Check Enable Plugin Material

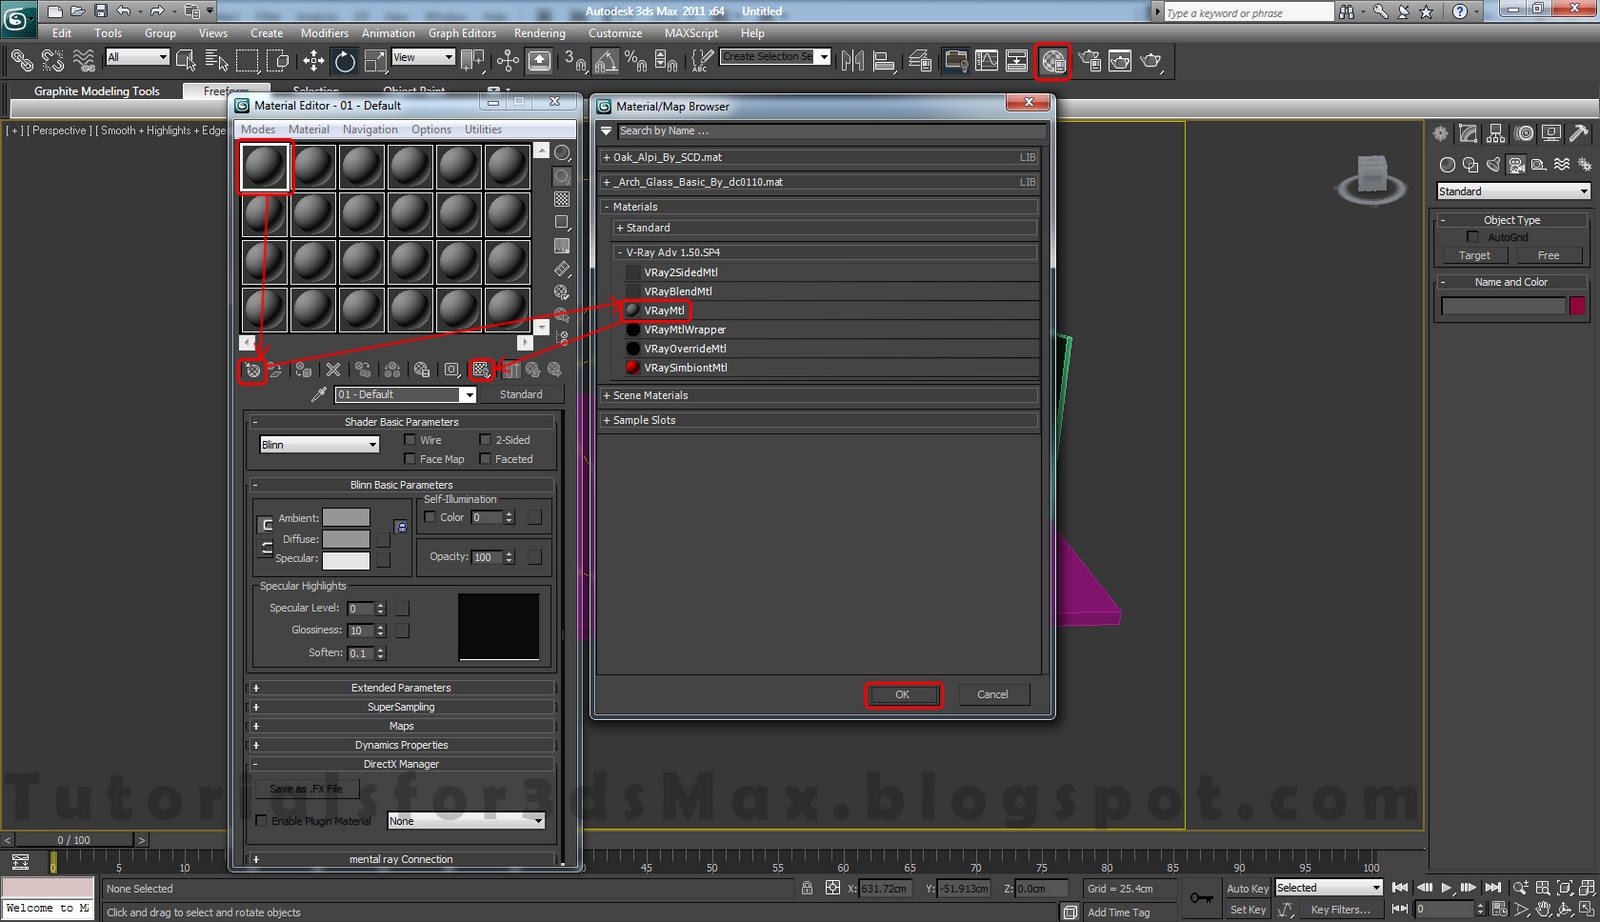pos(262,820)
